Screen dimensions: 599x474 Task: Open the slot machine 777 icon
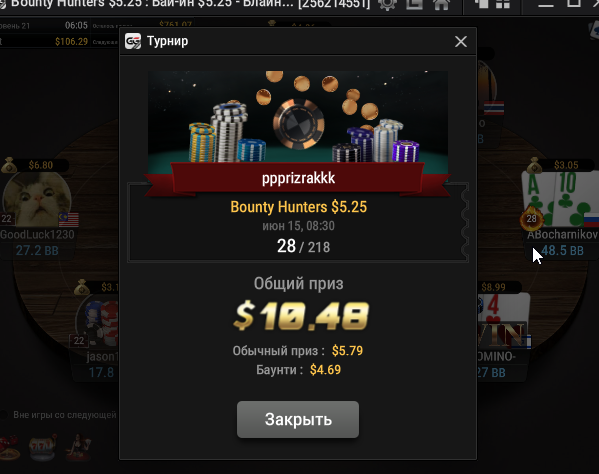[43, 447]
